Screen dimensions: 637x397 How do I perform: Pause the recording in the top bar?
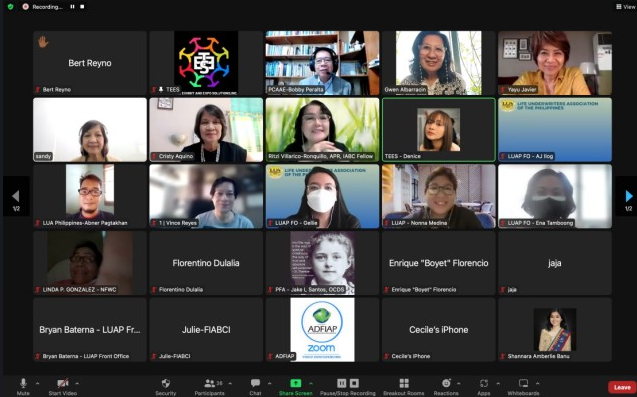pyautogui.click(x=72, y=7)
